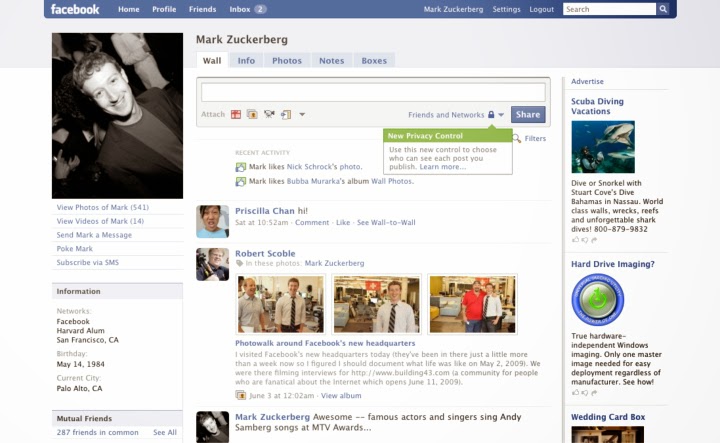Attach a gift using the gift icon
Image resolution: width=720 pixels, height=443 pixels.
236,114
